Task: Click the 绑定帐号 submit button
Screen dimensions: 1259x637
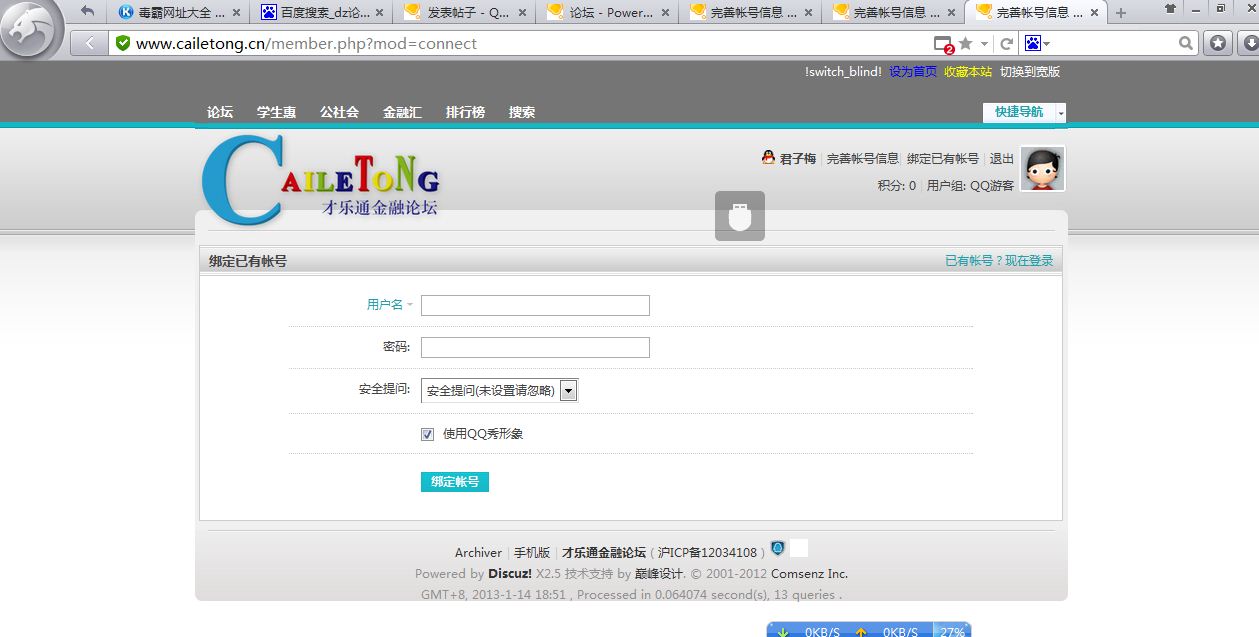Action: [455, 482]
